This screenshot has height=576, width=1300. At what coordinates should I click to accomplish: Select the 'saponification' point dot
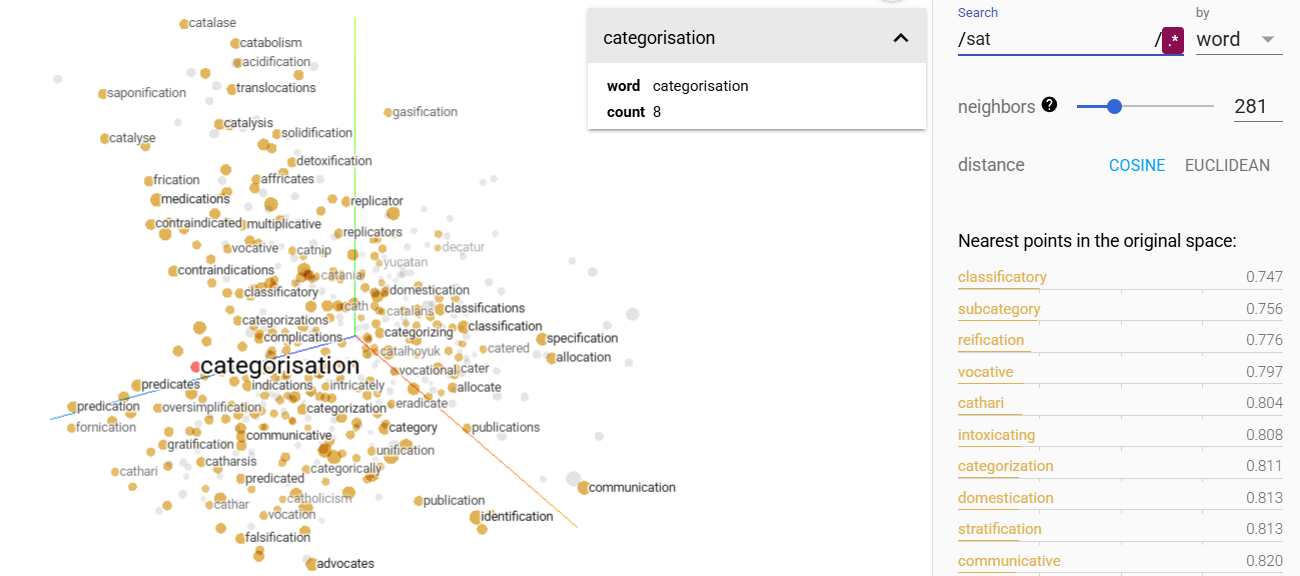[x=102, y=94]
